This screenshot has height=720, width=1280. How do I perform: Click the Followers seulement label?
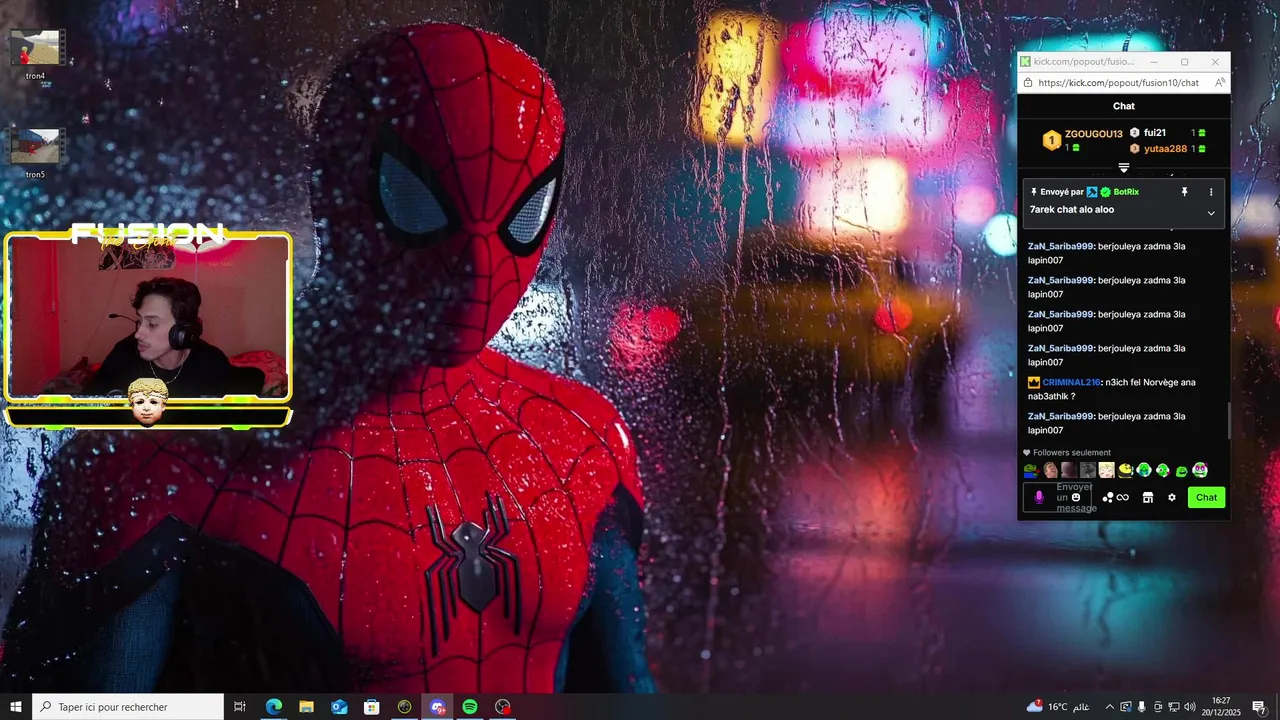1071,453
